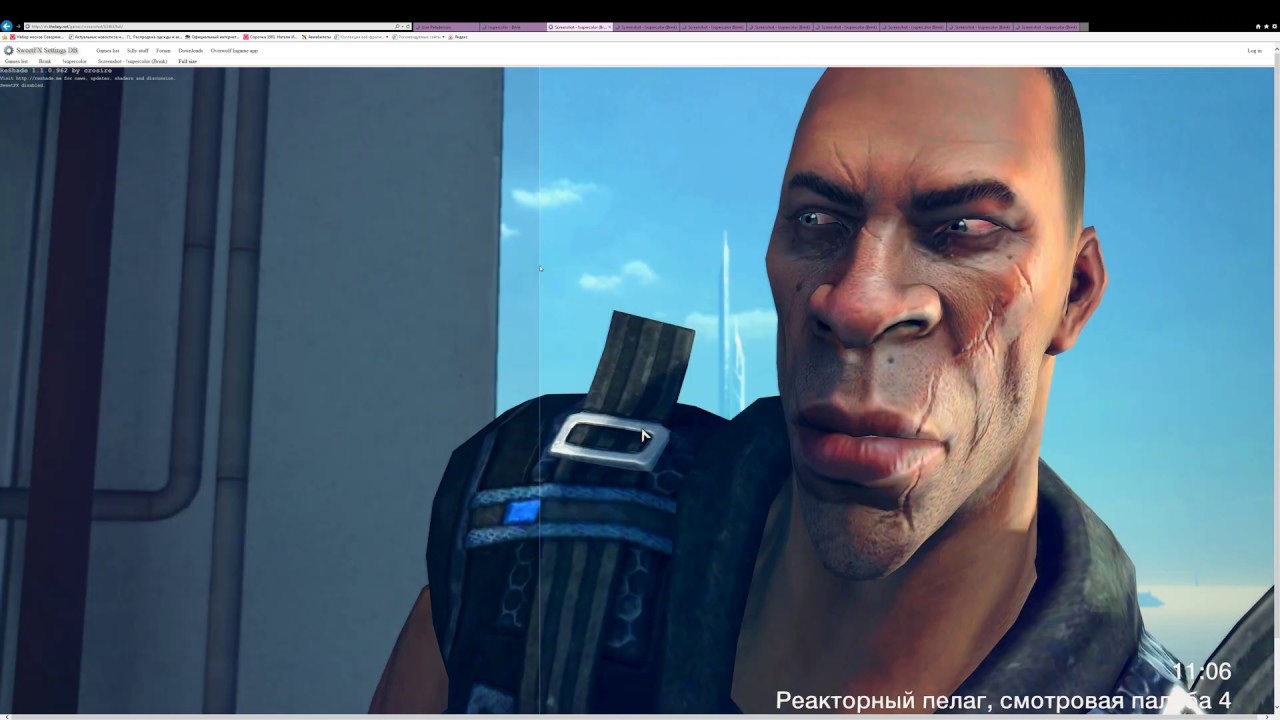
Task: Open the 'Silly stuff' menu item
Action: coord(137,50)
